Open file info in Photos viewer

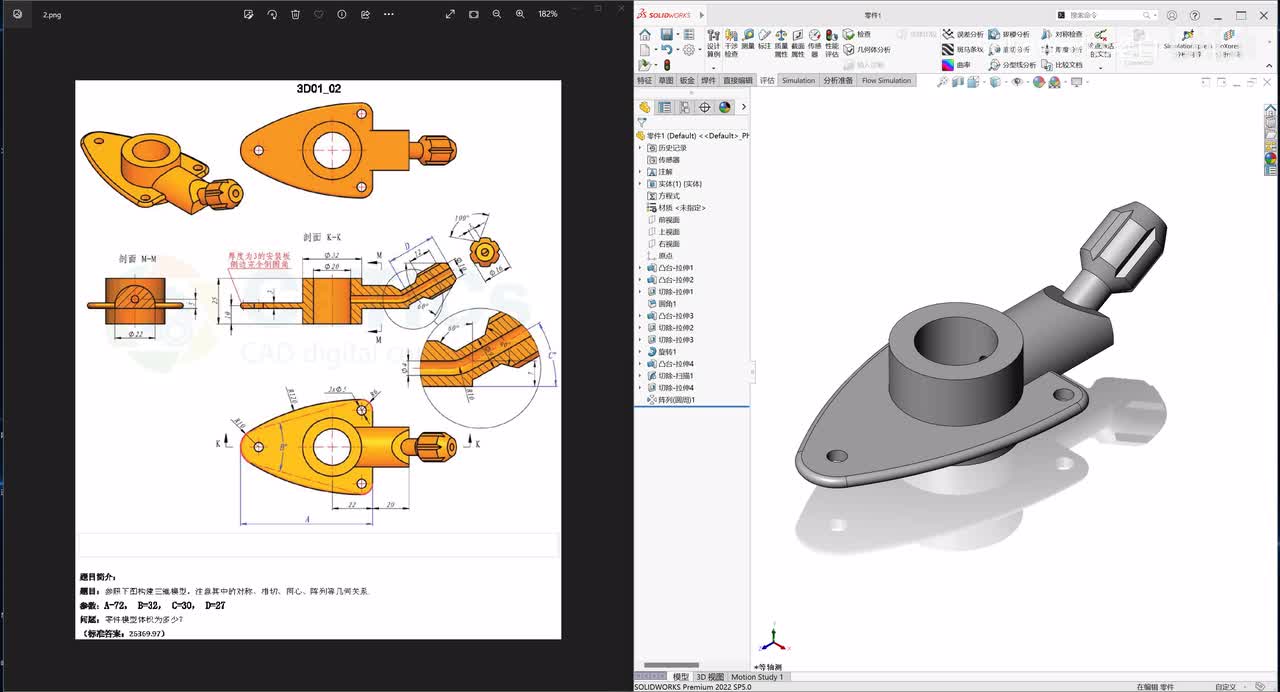342,14
